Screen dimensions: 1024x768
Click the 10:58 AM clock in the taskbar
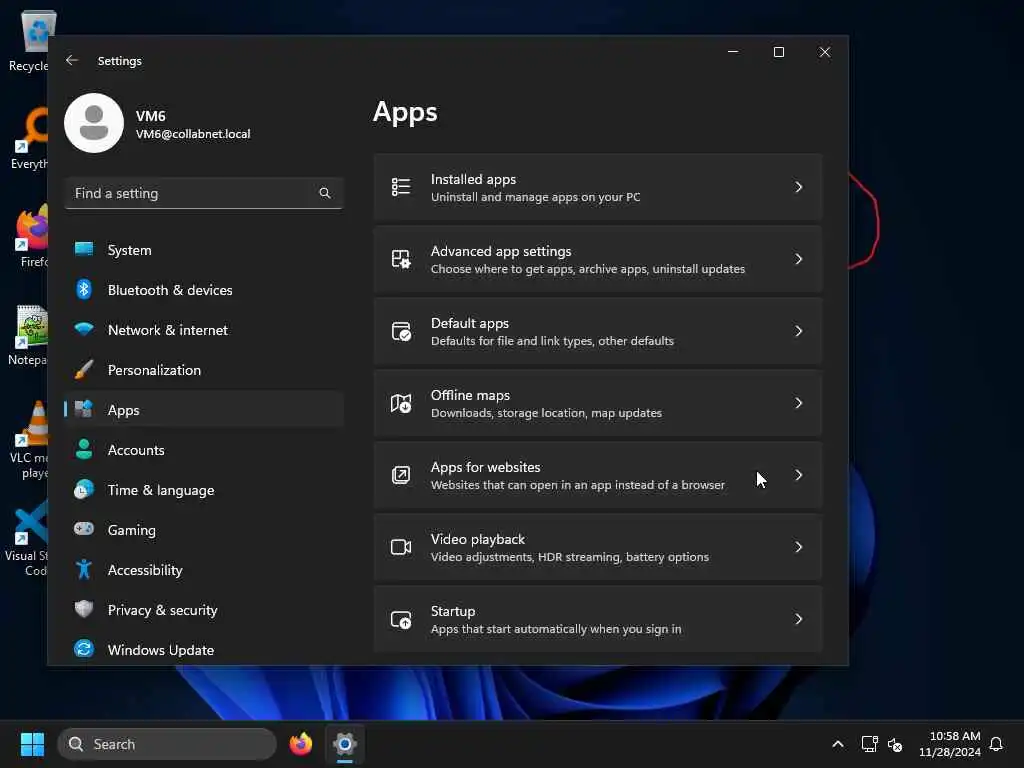(955, 736)
